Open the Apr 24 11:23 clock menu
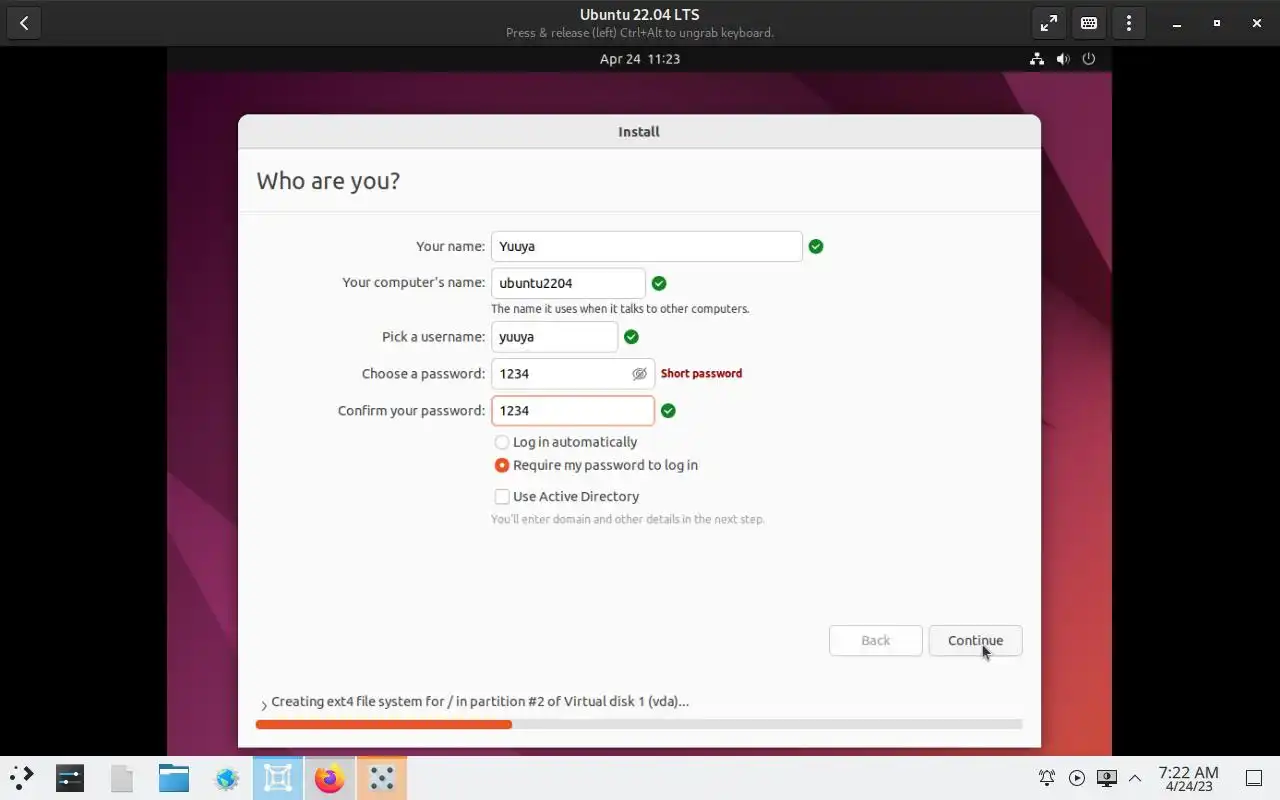The height and width of the screenshot is (800, 1280). coord(640,59)
